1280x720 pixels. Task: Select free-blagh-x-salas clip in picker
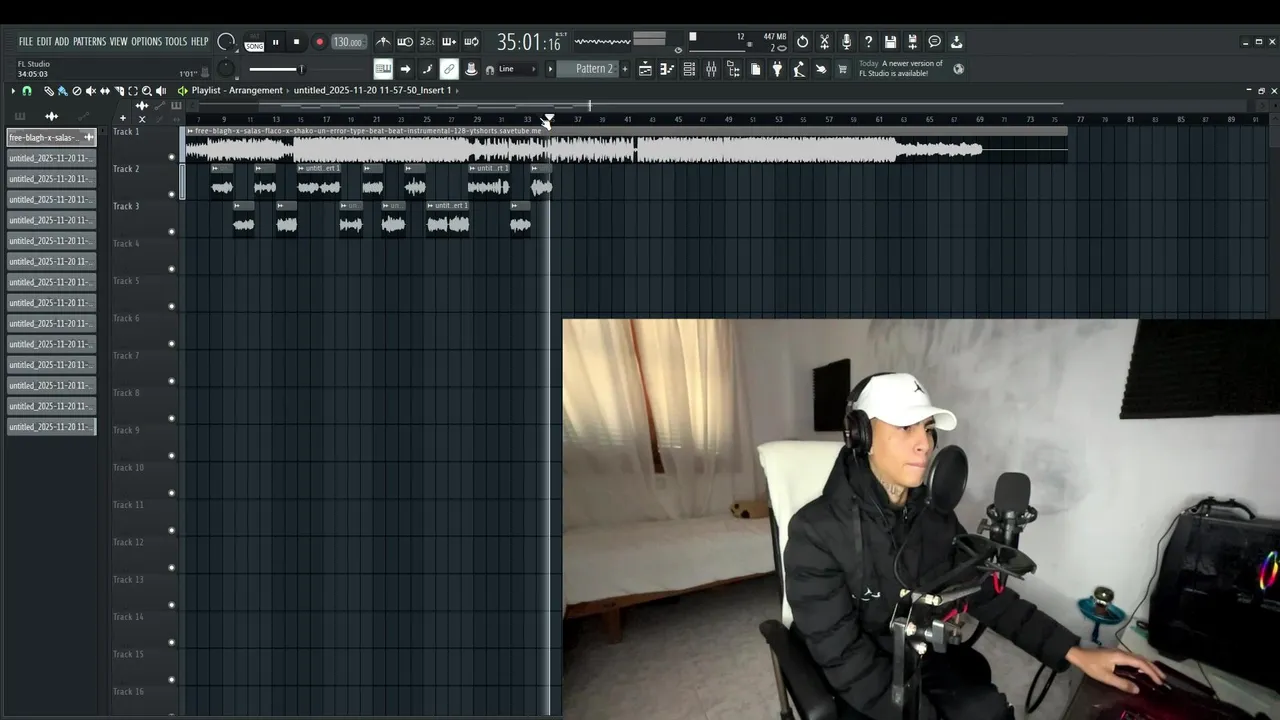pos(51,137)
